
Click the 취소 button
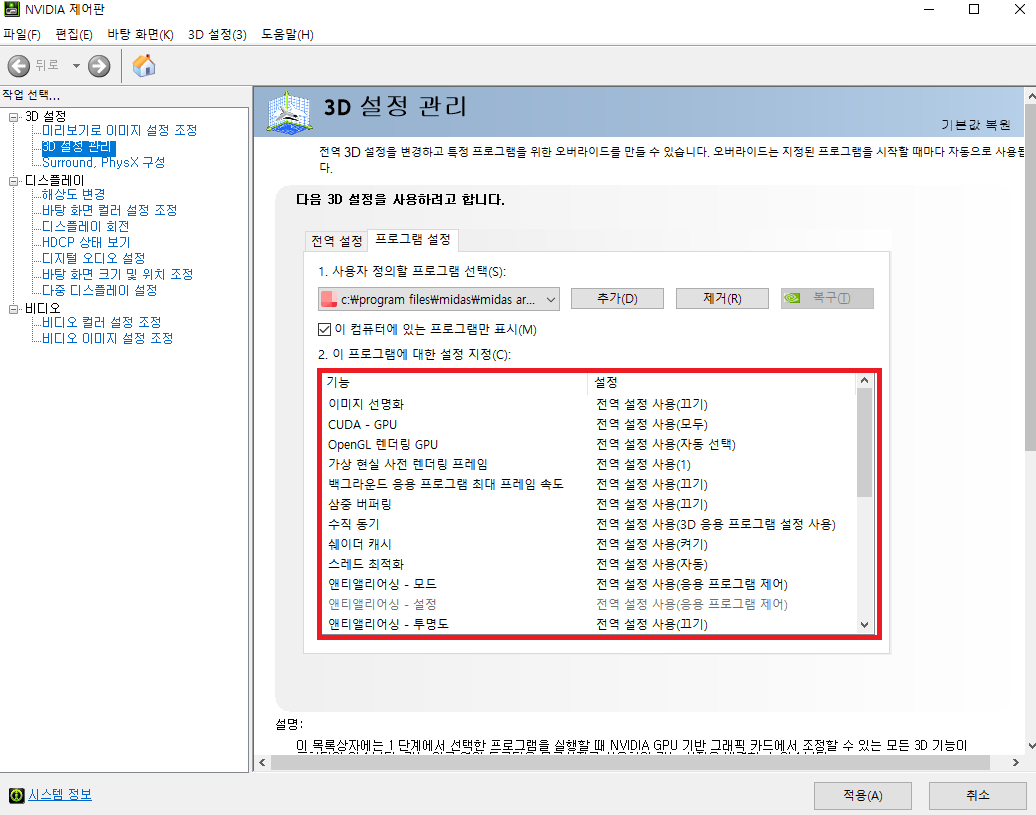[x=978, y=796]
